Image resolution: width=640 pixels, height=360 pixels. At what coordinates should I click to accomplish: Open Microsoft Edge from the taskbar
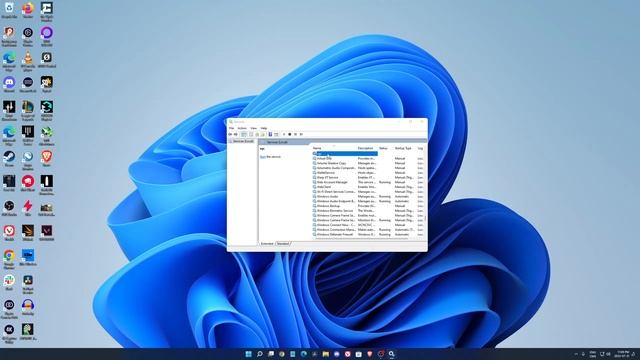(304, 354)
